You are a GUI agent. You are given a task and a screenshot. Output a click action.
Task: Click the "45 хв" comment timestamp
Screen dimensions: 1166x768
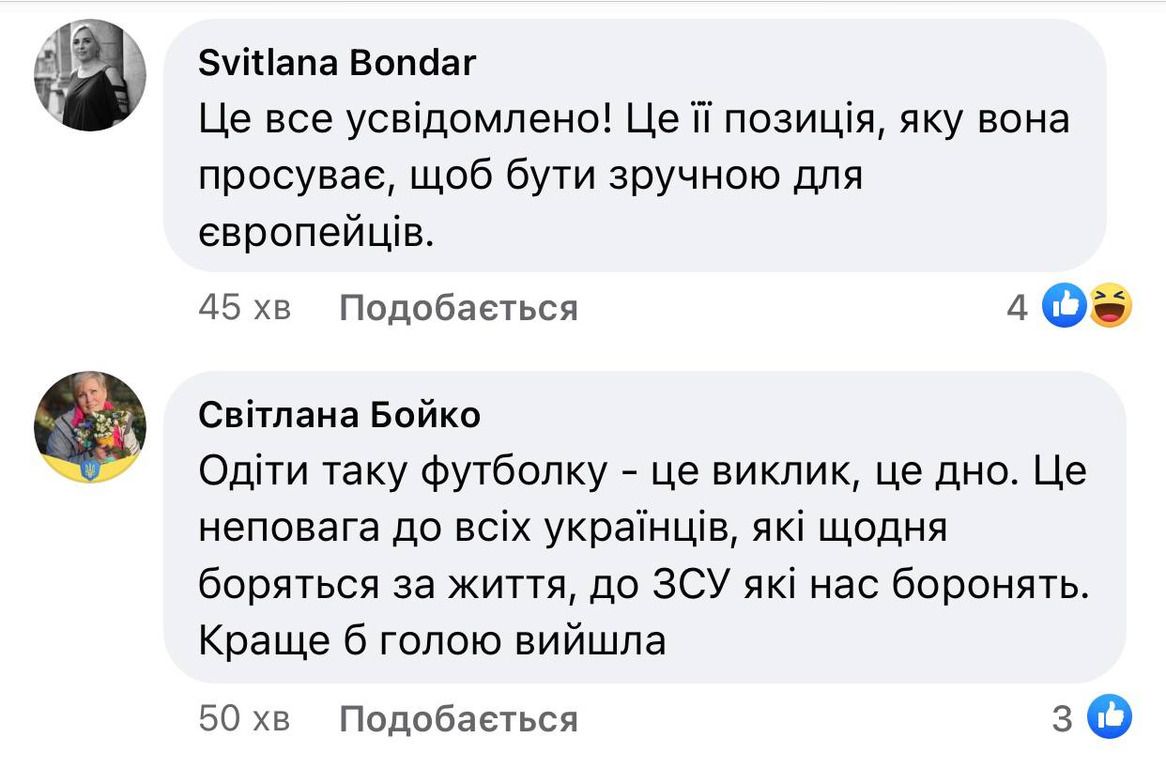[x=245, y=308]
